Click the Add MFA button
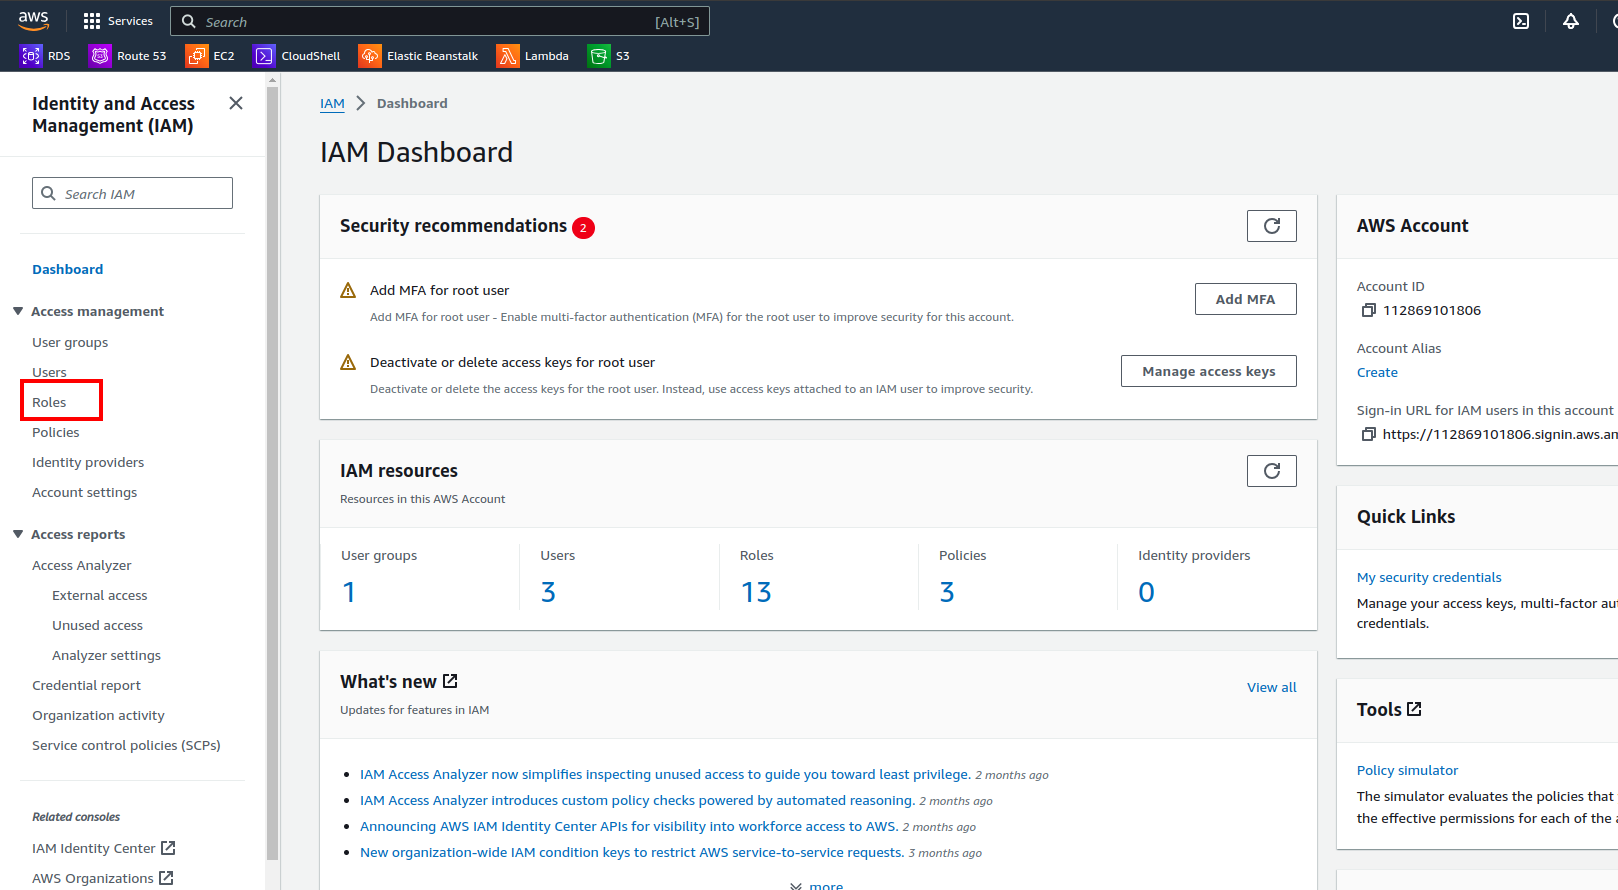This screenshot has height=890, width=1618. (1245, 299)
